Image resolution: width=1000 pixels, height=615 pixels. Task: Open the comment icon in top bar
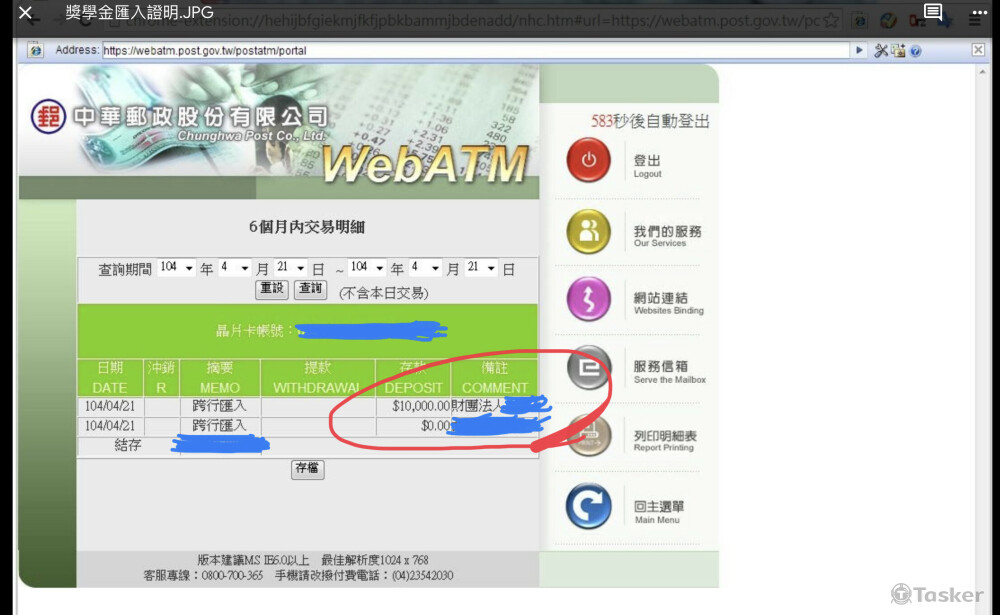[932, 13]
